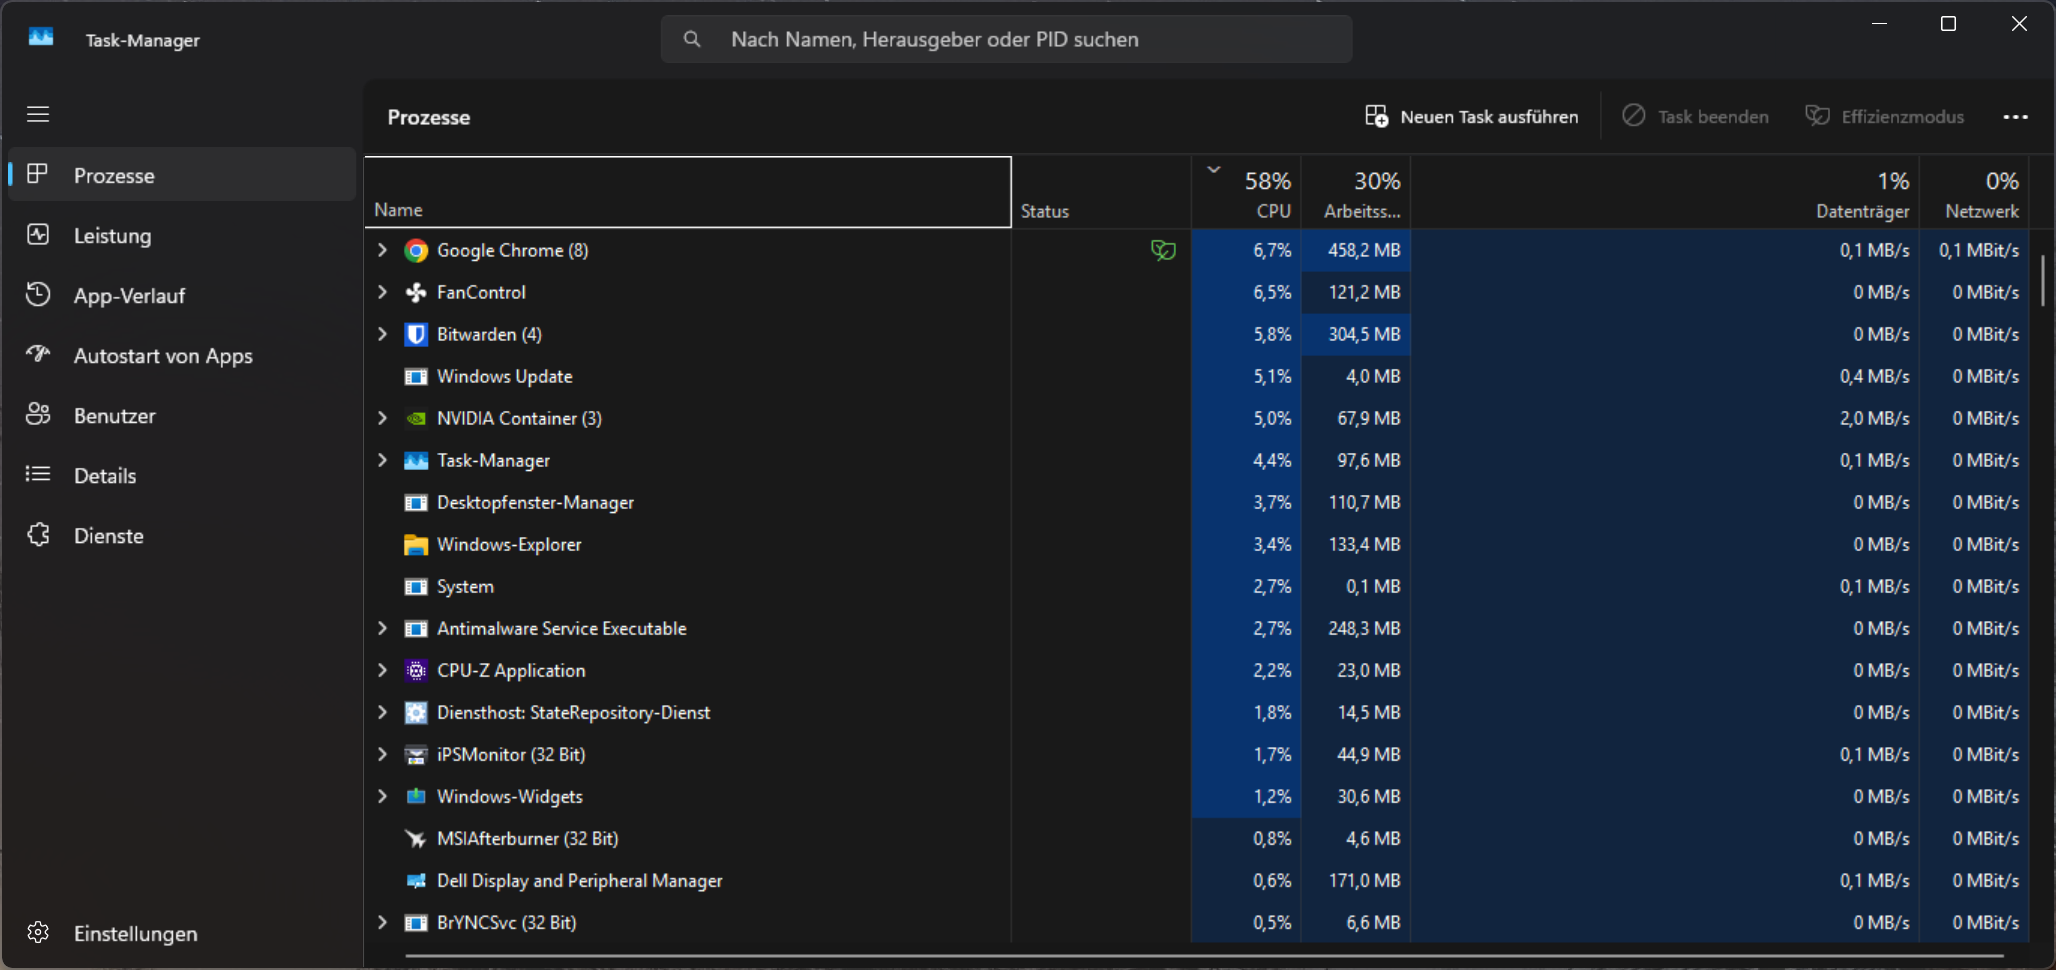Click the 458,2 MB memory value for Chrome
The image size is (2056, 970).
1364,250
